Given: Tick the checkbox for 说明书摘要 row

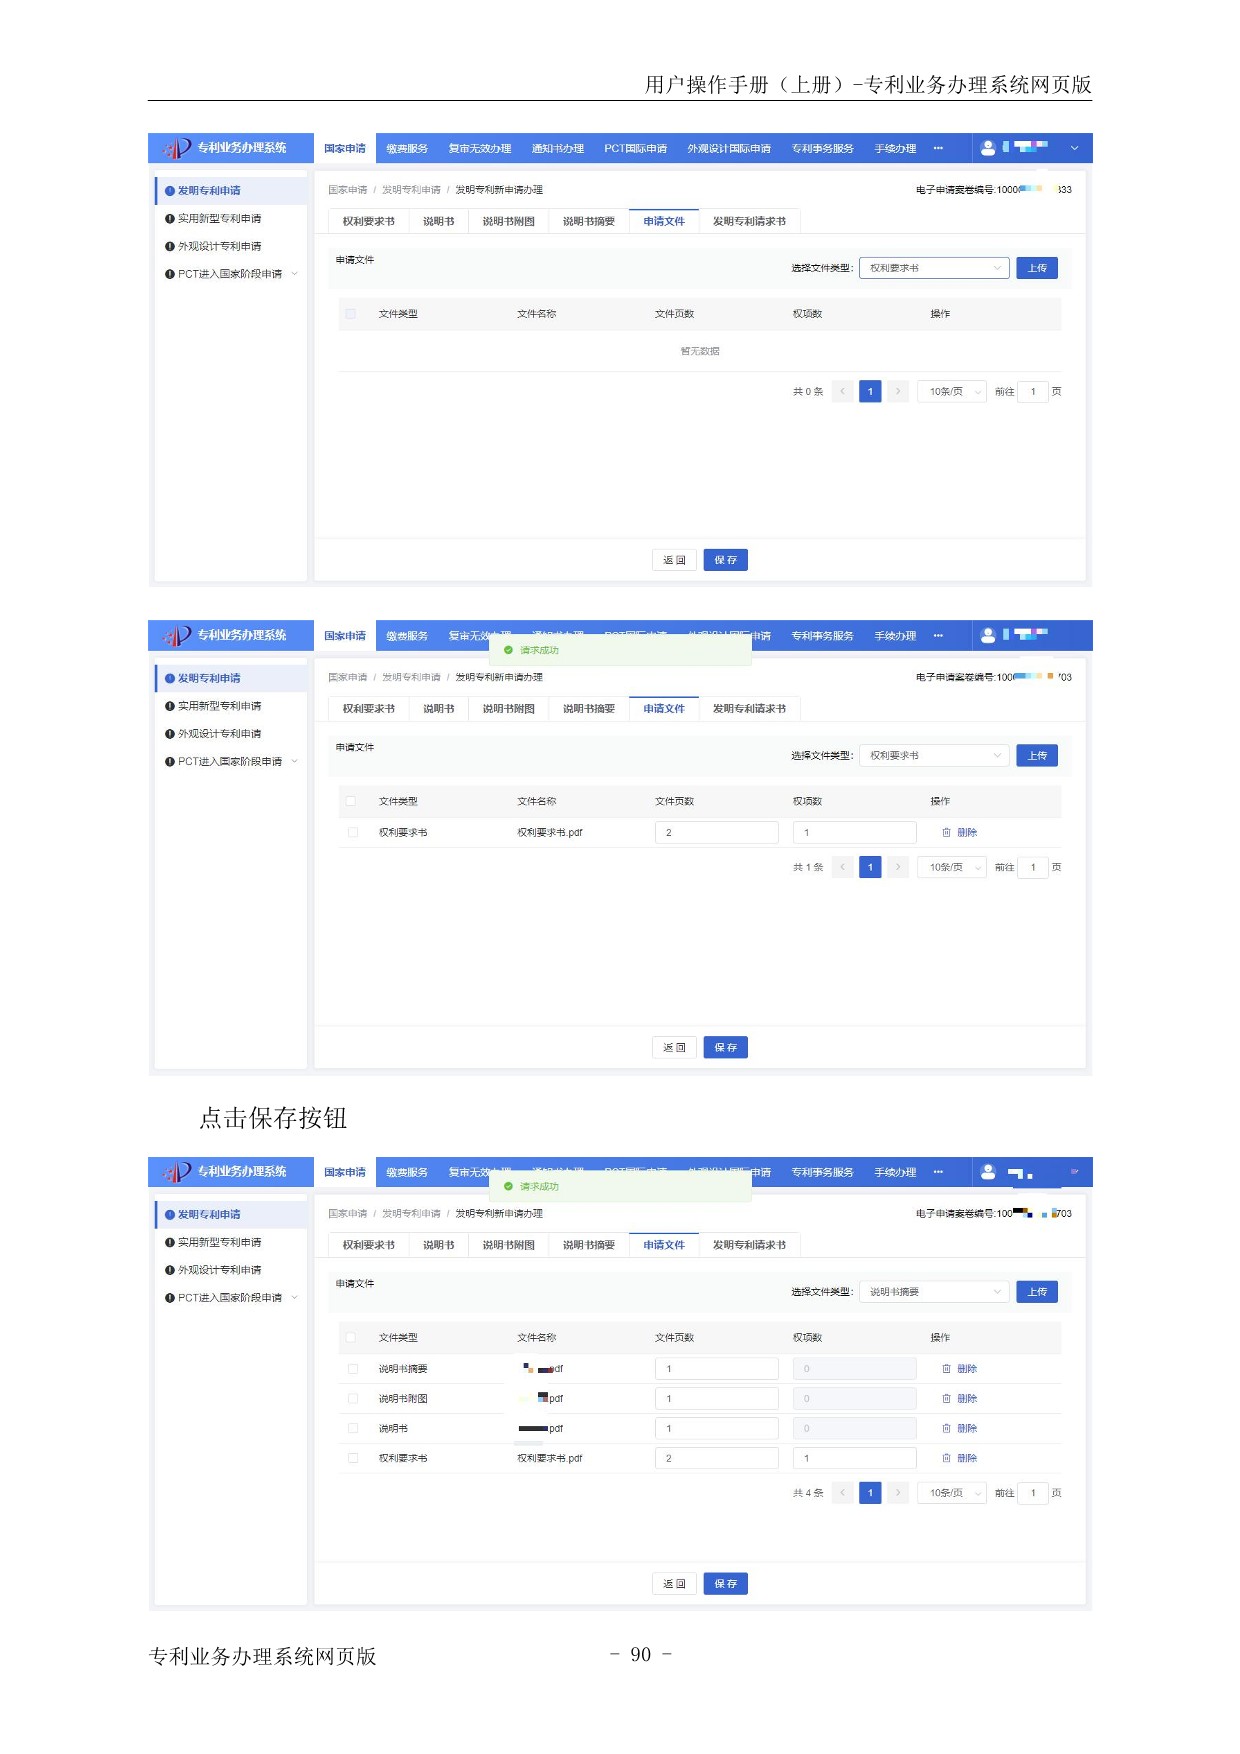Looking at the screenshot, I should point(353,1369).
